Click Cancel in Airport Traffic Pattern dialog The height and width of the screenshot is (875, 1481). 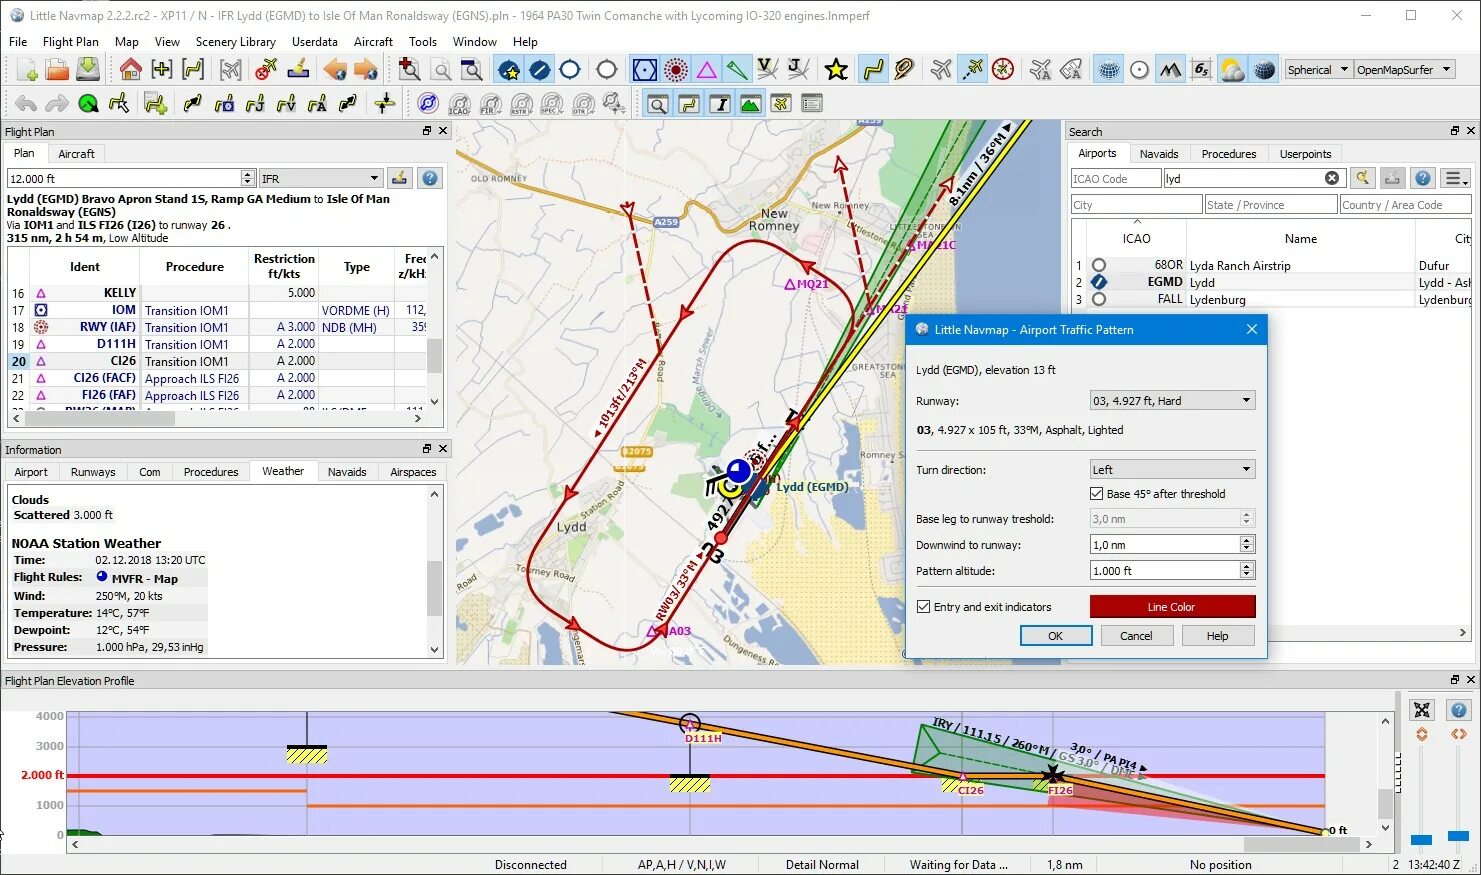[1136, 636]
